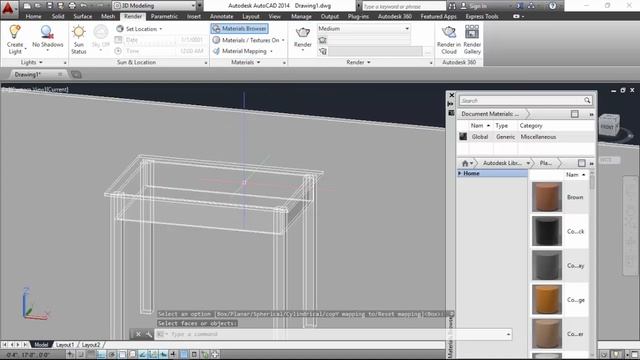This screenshot has width=640, height=360.
Task: Click the render region icon below Medium preset
Action: point(322,40)
